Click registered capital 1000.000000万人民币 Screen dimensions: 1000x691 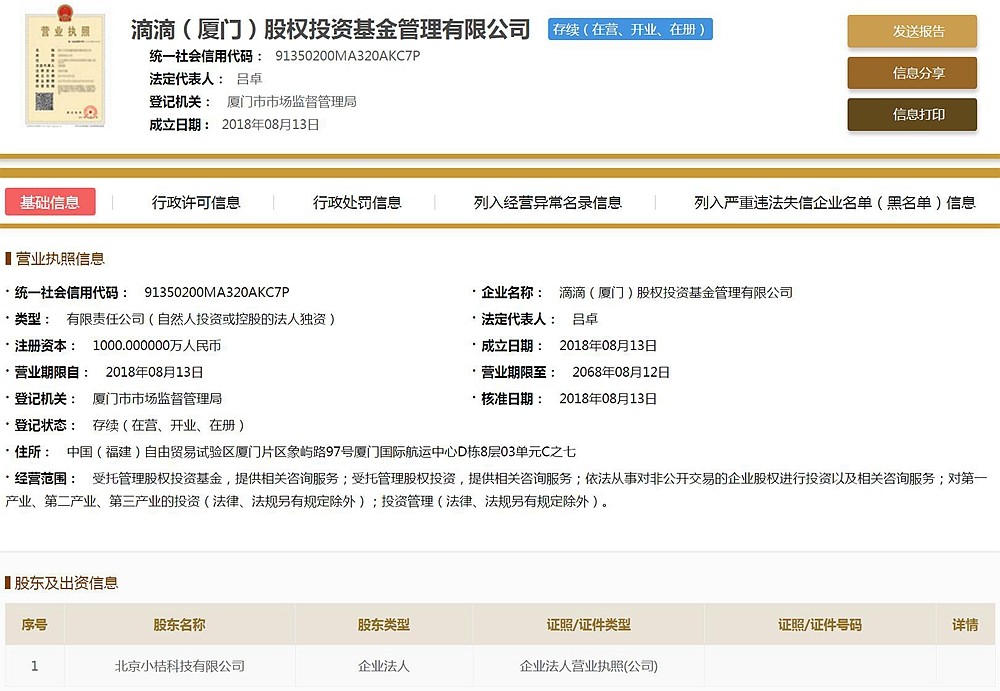[x=157, y=345]
